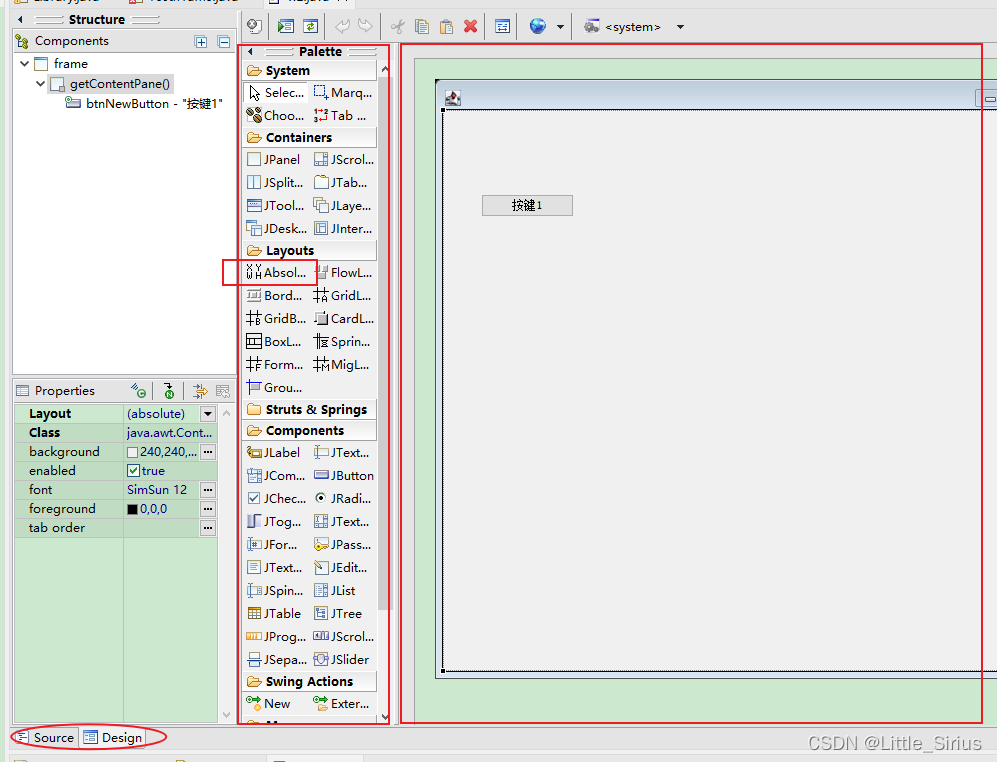Pick the Choose component palette entry
The width and height of the screenshot is (997, 762).
[x=276, y=116]
